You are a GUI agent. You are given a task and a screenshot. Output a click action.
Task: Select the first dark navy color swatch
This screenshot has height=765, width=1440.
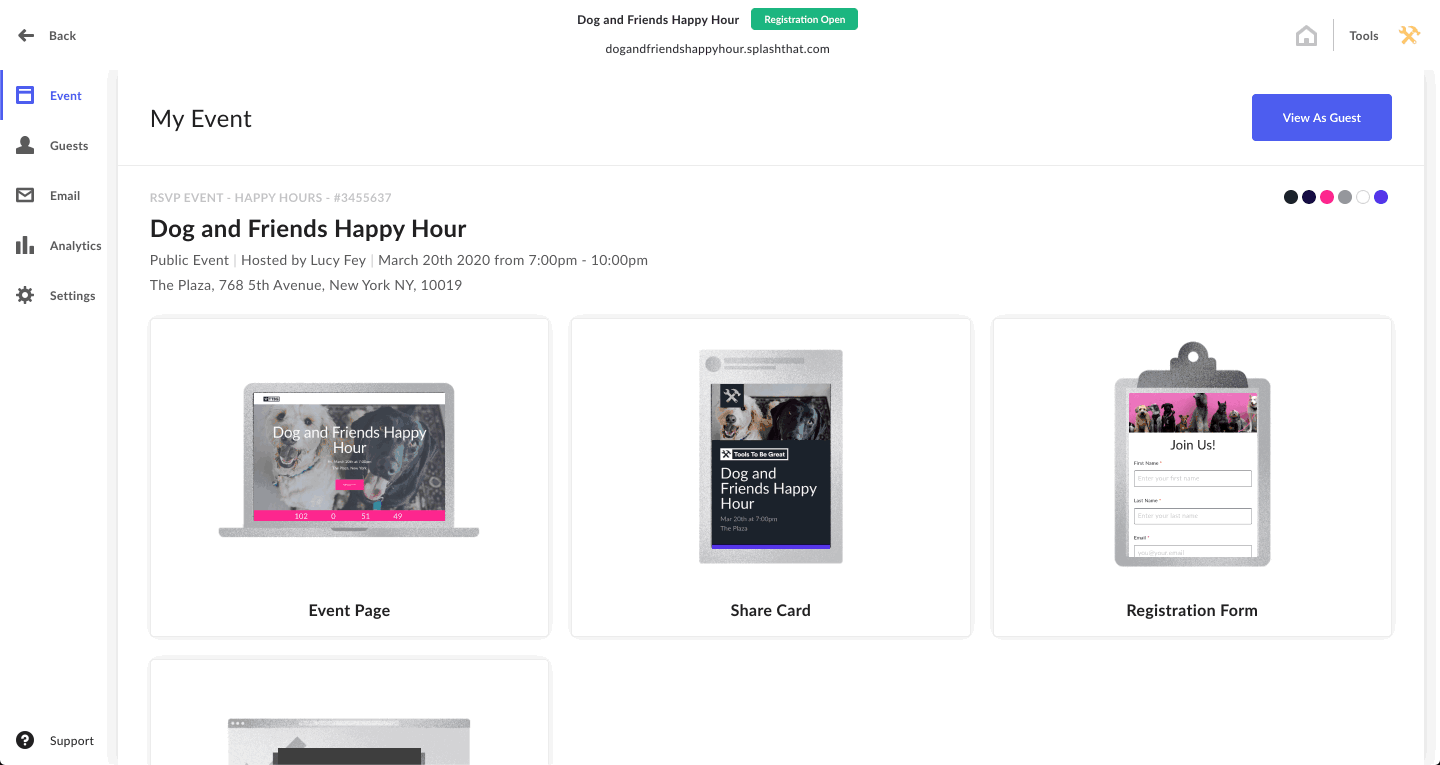click(x=1291, y=197)
